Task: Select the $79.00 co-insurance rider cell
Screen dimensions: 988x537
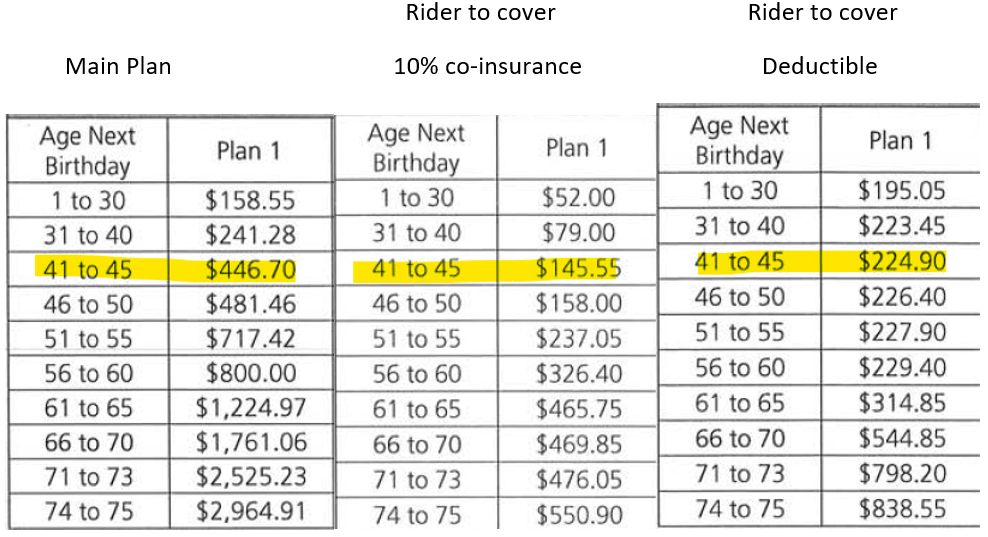Action: pos(578,233)
